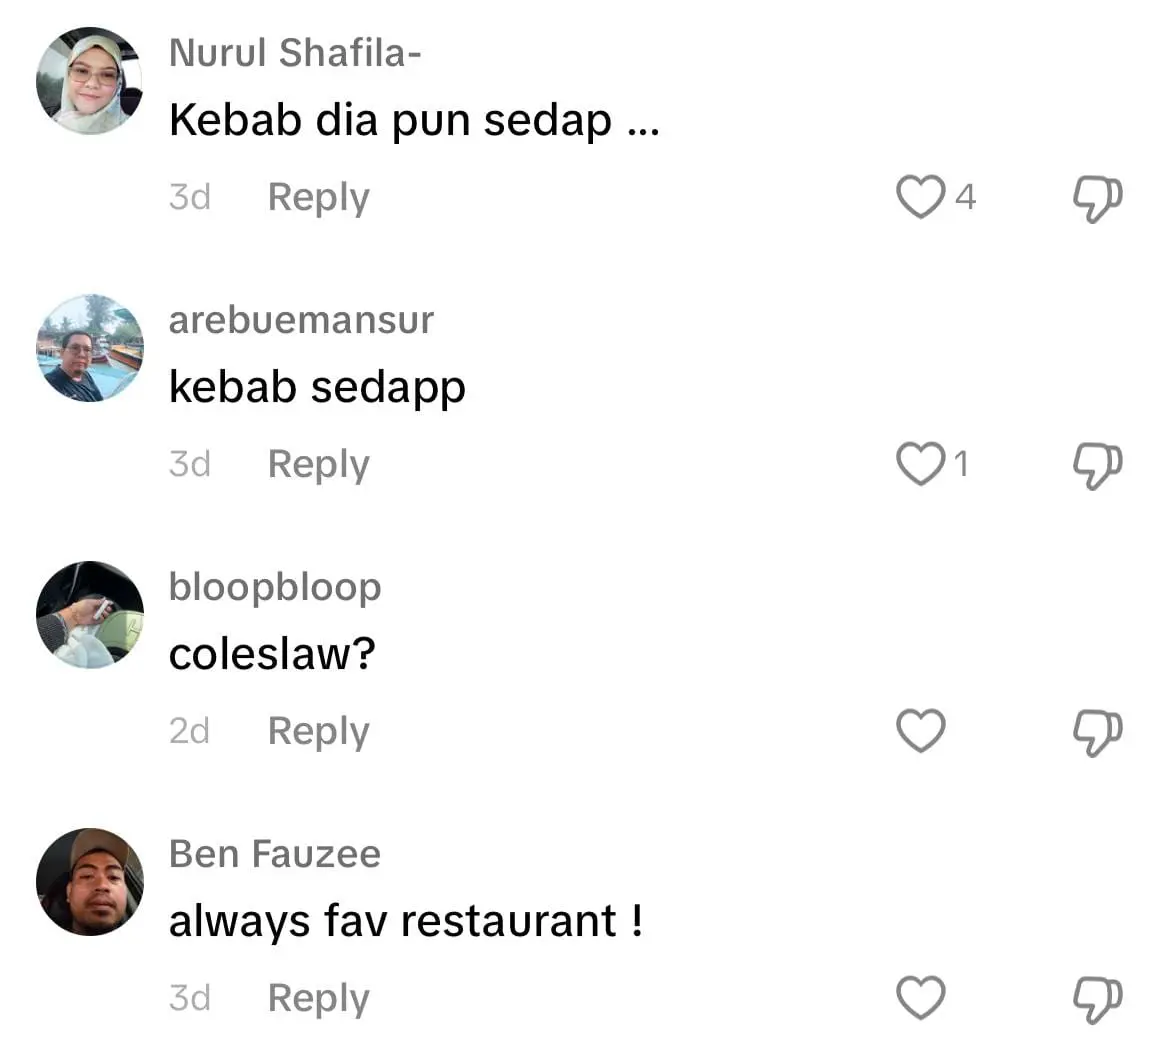Like Nurul Shafila-'s kebab comment
The width and height of the screenshot is (1170, 1064).
pos(920,196)
